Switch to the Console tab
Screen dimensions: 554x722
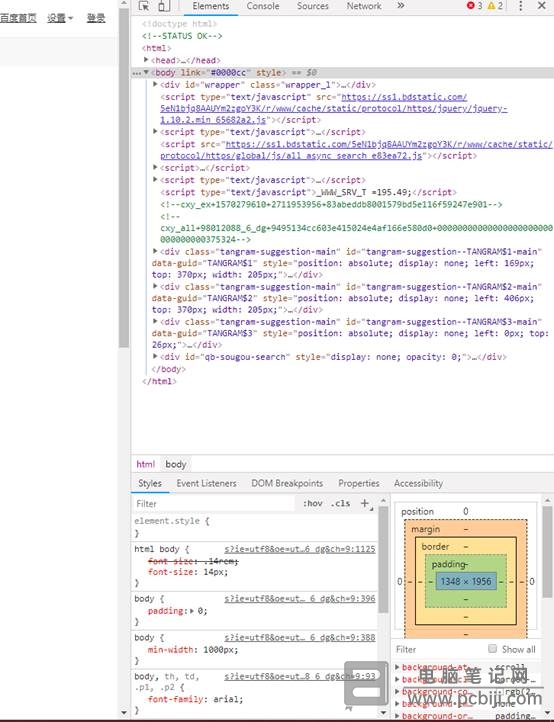pyautogui.click(x=263, y=6)
